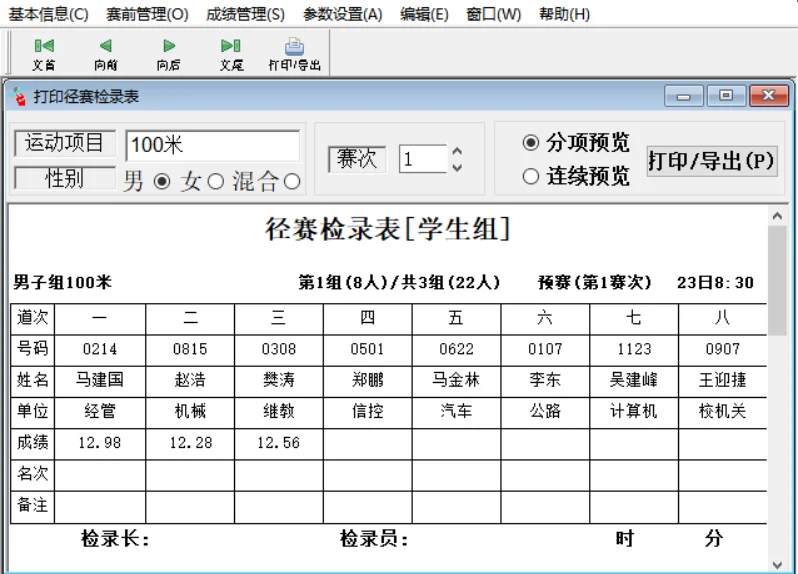The image size is (798, 574).
Task: Minimize the 打印径赛检录表 window
Action: pyautogui.click(x=683, y=96)
